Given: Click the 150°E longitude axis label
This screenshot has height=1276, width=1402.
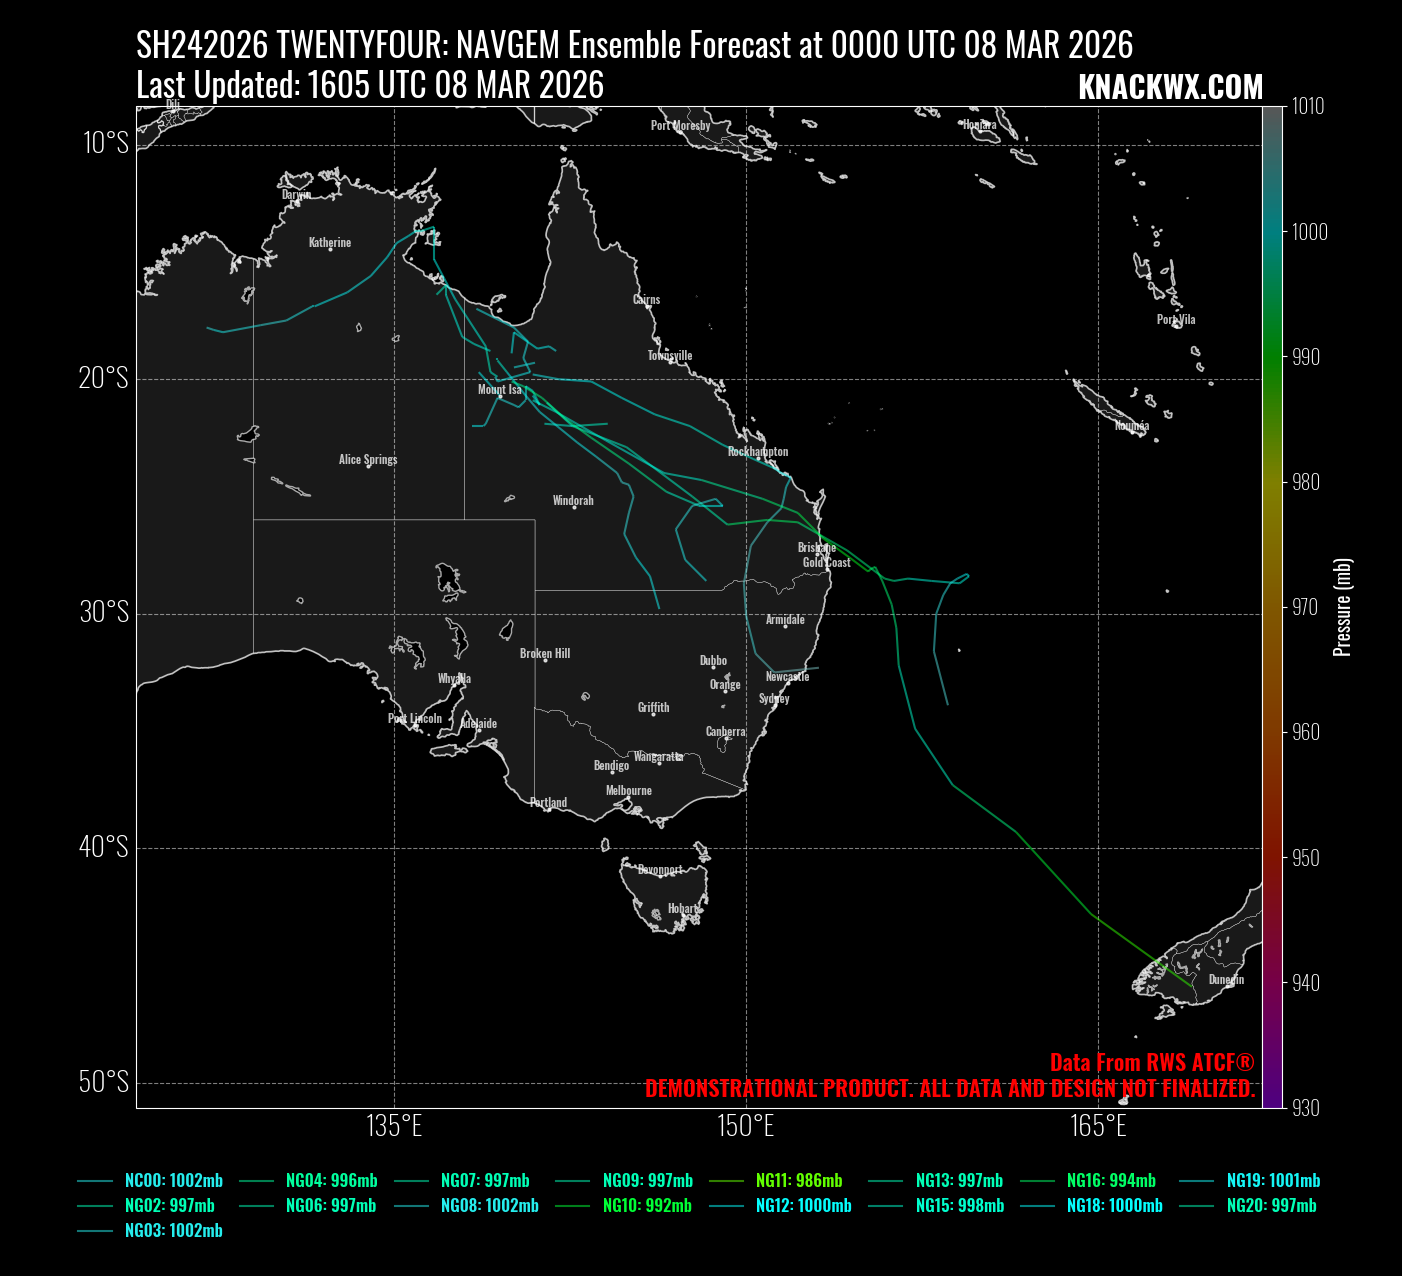Looking at the screenshot, I should pyautogui.click(x=745, y=1126).
